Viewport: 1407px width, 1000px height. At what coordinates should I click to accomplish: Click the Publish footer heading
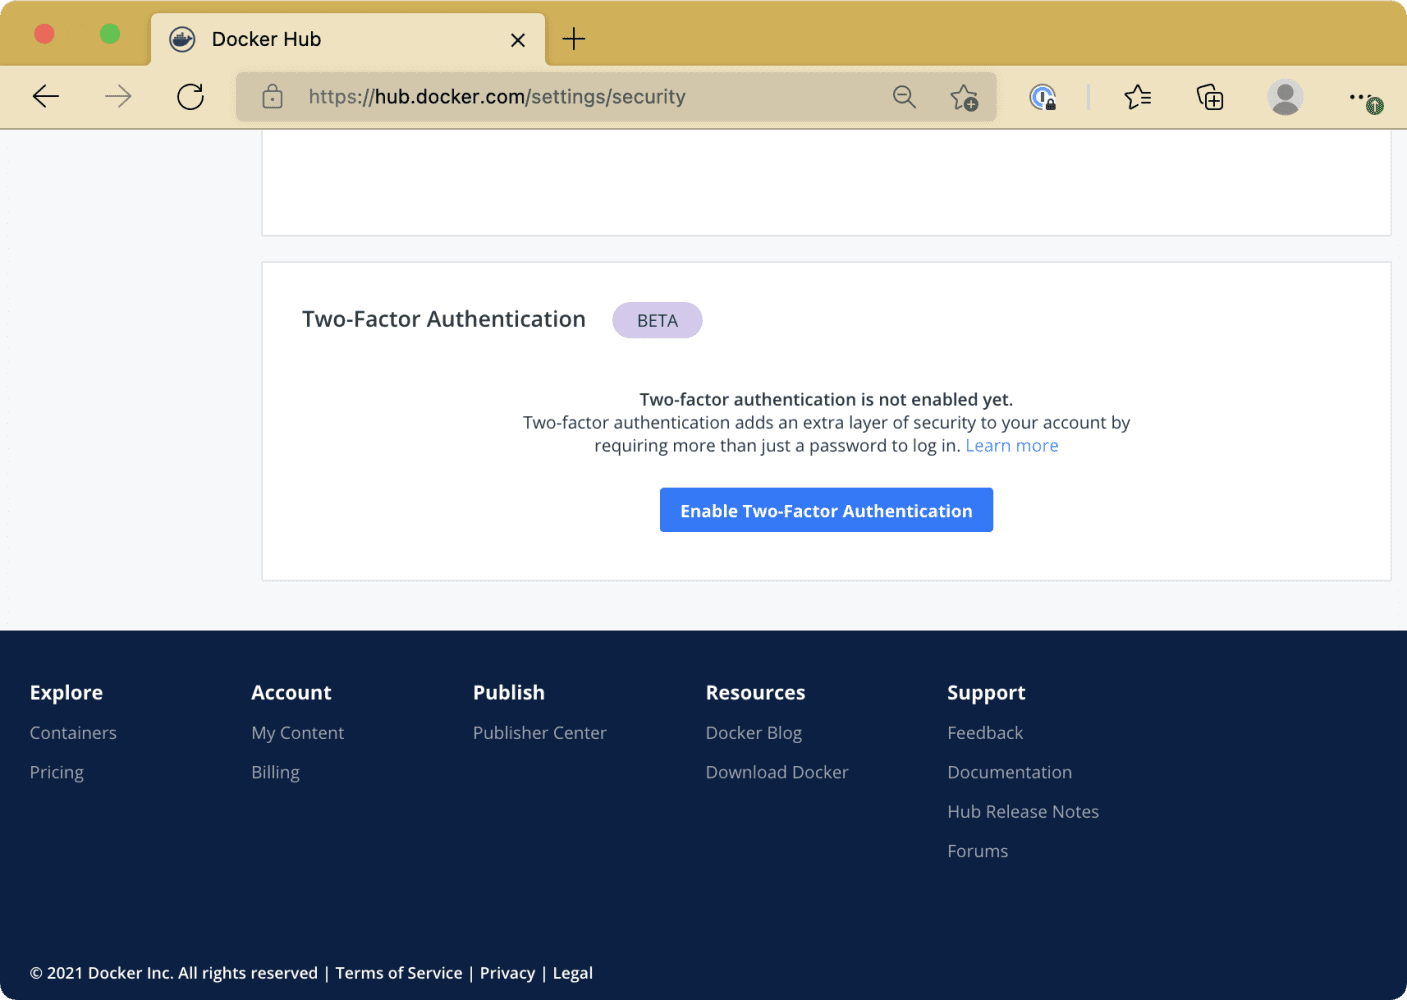pos(509,693)
